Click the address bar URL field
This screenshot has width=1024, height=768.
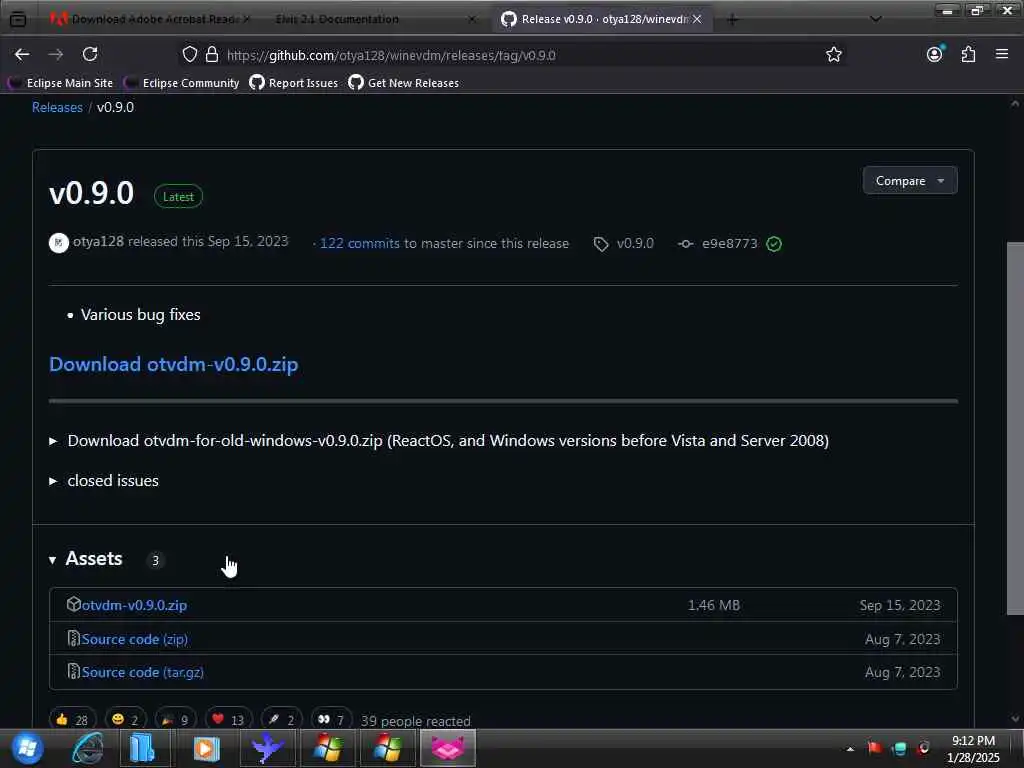509,56
